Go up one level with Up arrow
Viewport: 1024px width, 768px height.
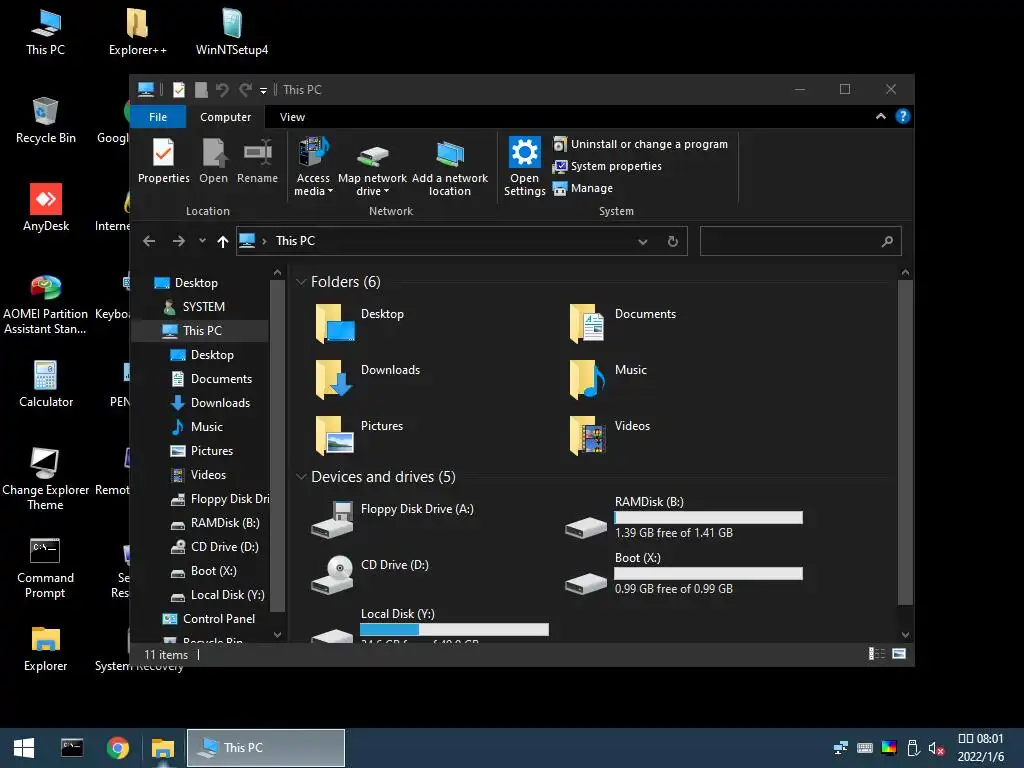(223, 242)
